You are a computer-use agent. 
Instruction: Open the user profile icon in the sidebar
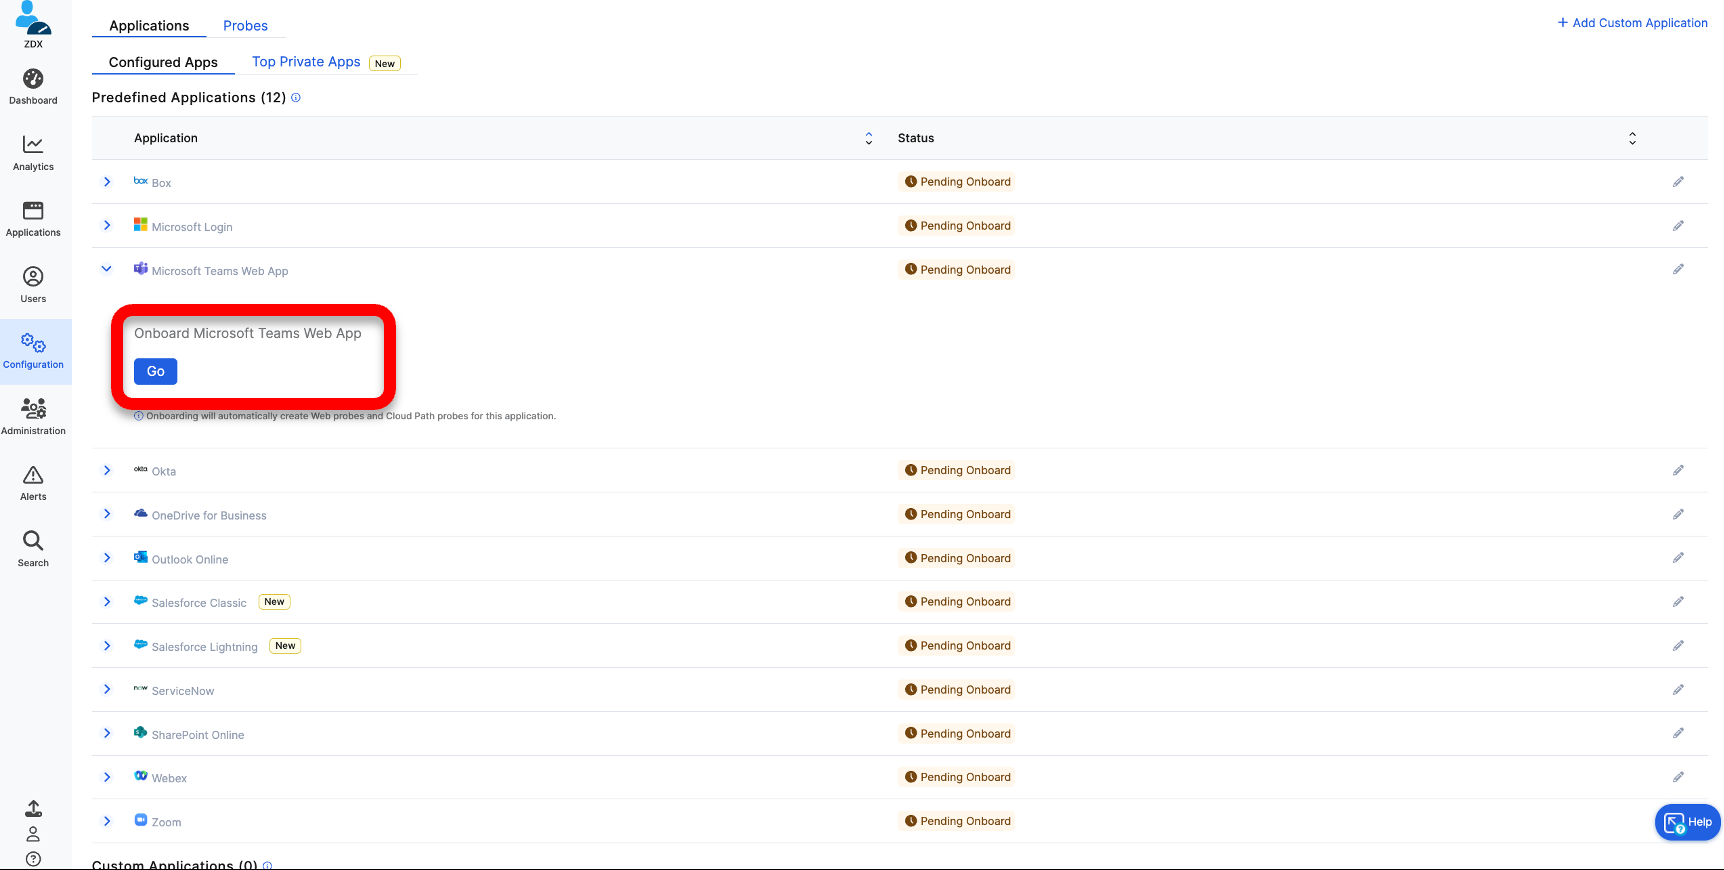[x=33, y=834]
